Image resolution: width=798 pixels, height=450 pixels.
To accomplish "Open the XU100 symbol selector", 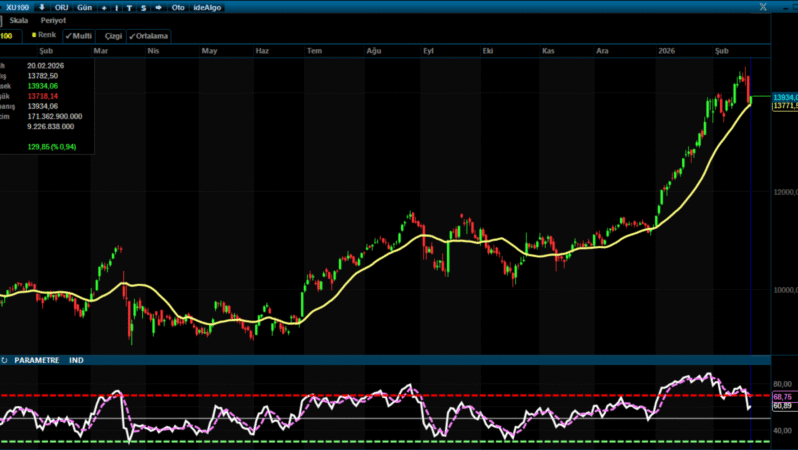I will 18,7.
